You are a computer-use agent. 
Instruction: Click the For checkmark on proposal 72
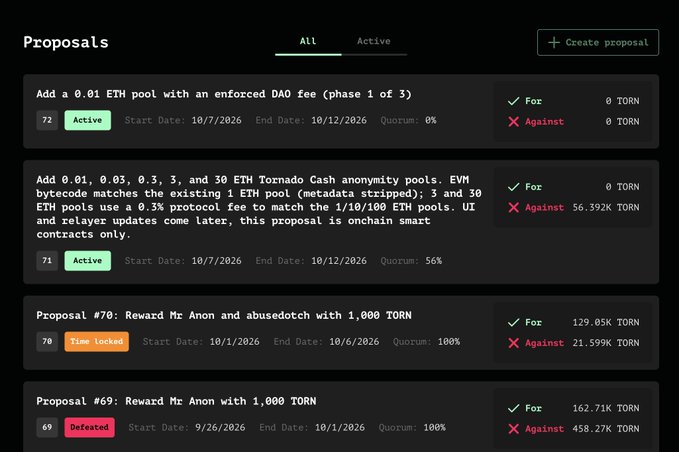(514, 101)
